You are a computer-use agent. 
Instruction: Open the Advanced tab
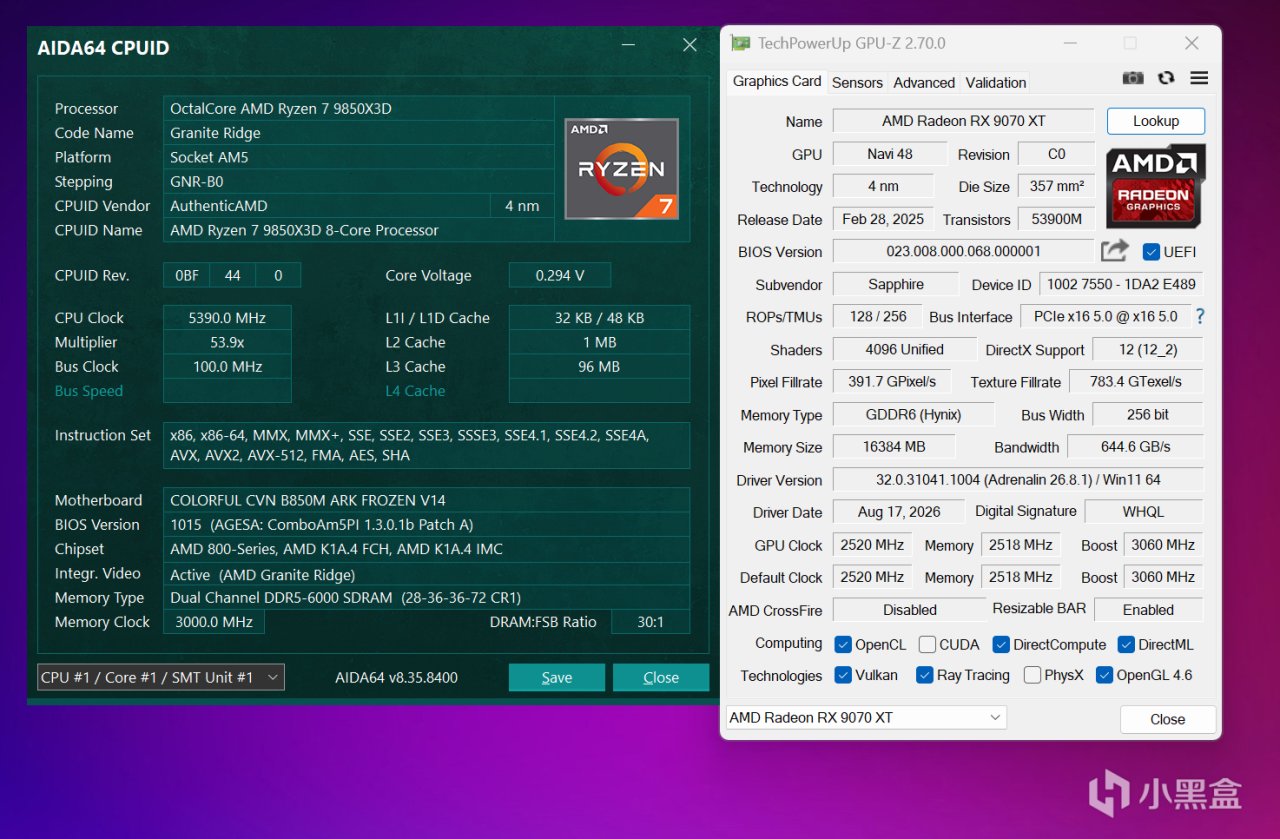[924, 82]
